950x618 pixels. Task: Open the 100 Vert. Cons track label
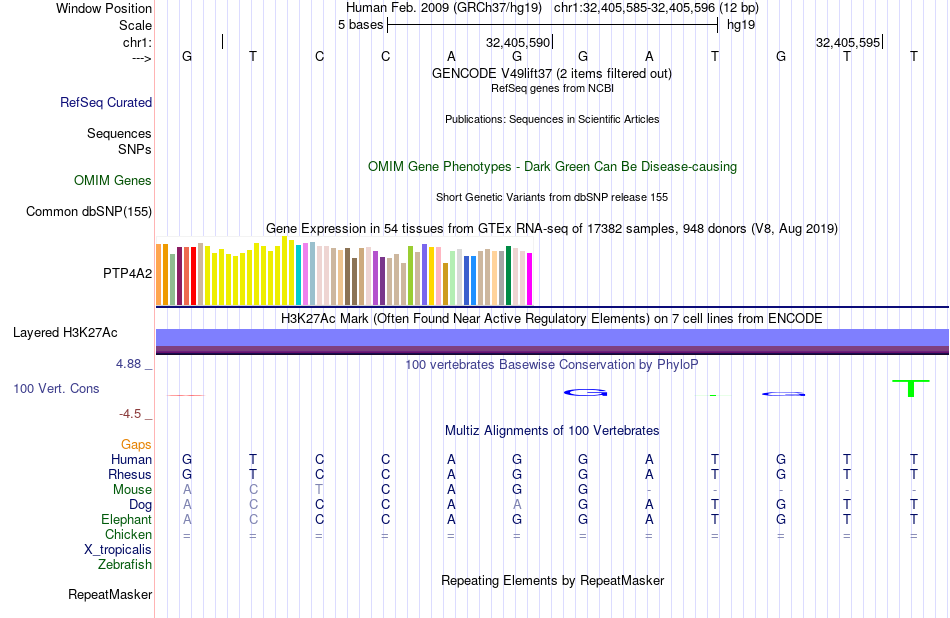[56, 388]
